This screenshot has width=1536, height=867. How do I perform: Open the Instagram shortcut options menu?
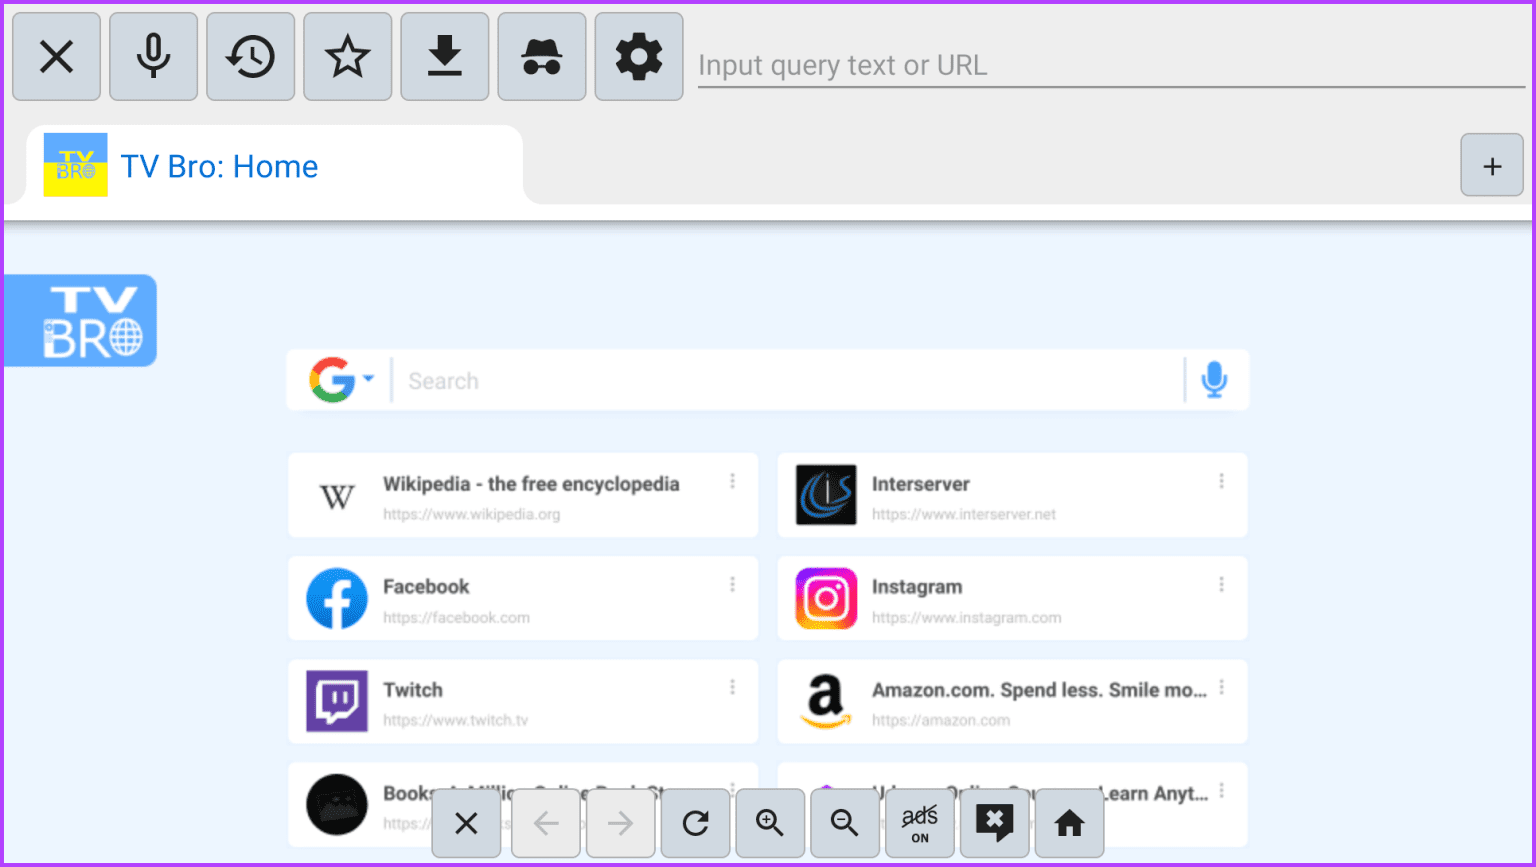tap(1221, 585)
